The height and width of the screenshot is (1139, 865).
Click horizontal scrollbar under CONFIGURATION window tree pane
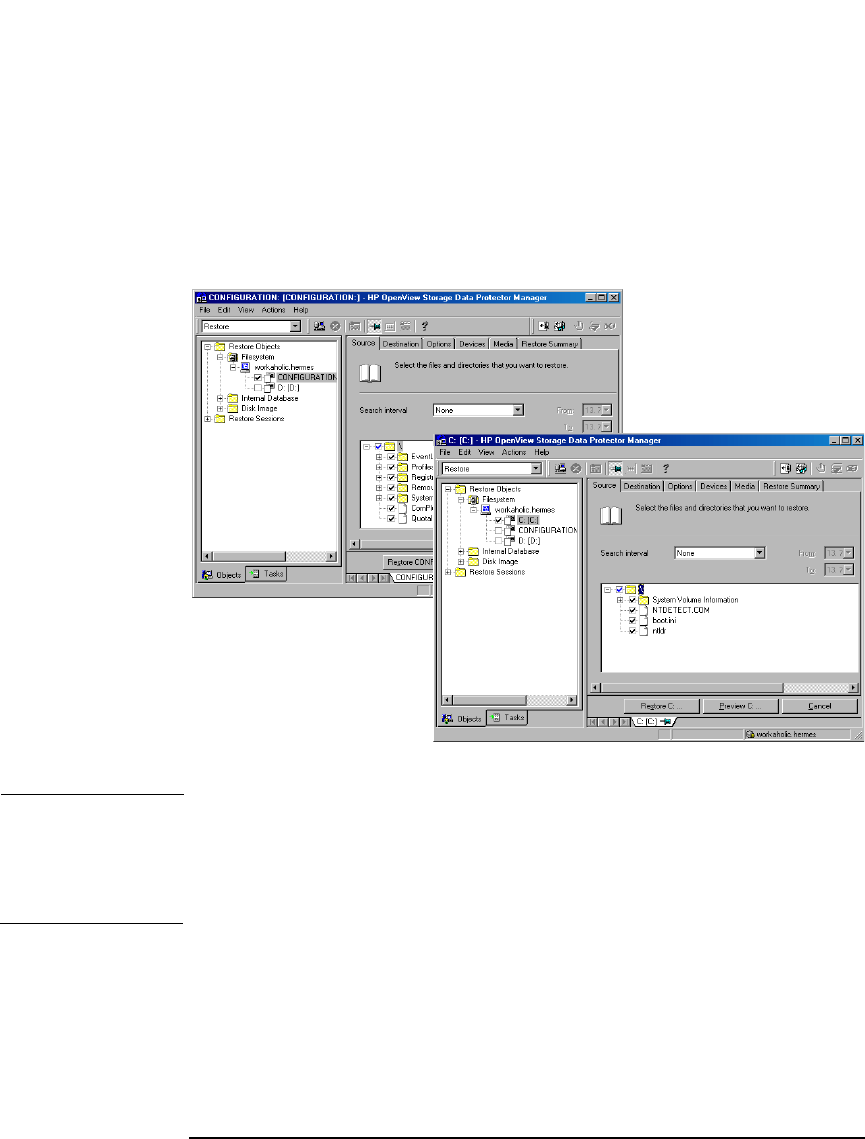click(x=269, y=556)
